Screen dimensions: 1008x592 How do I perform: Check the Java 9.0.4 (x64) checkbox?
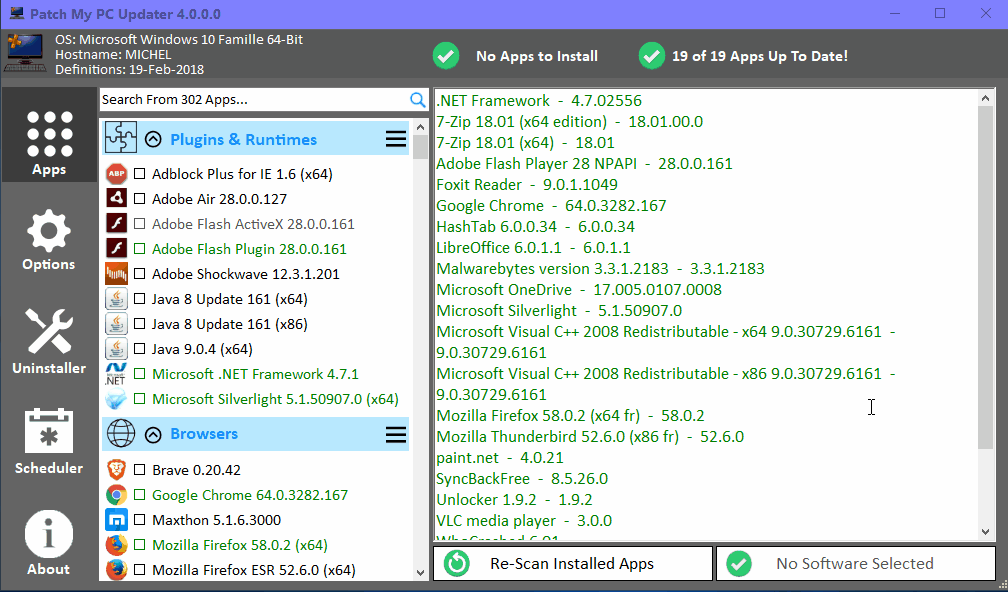coord(140,349)
